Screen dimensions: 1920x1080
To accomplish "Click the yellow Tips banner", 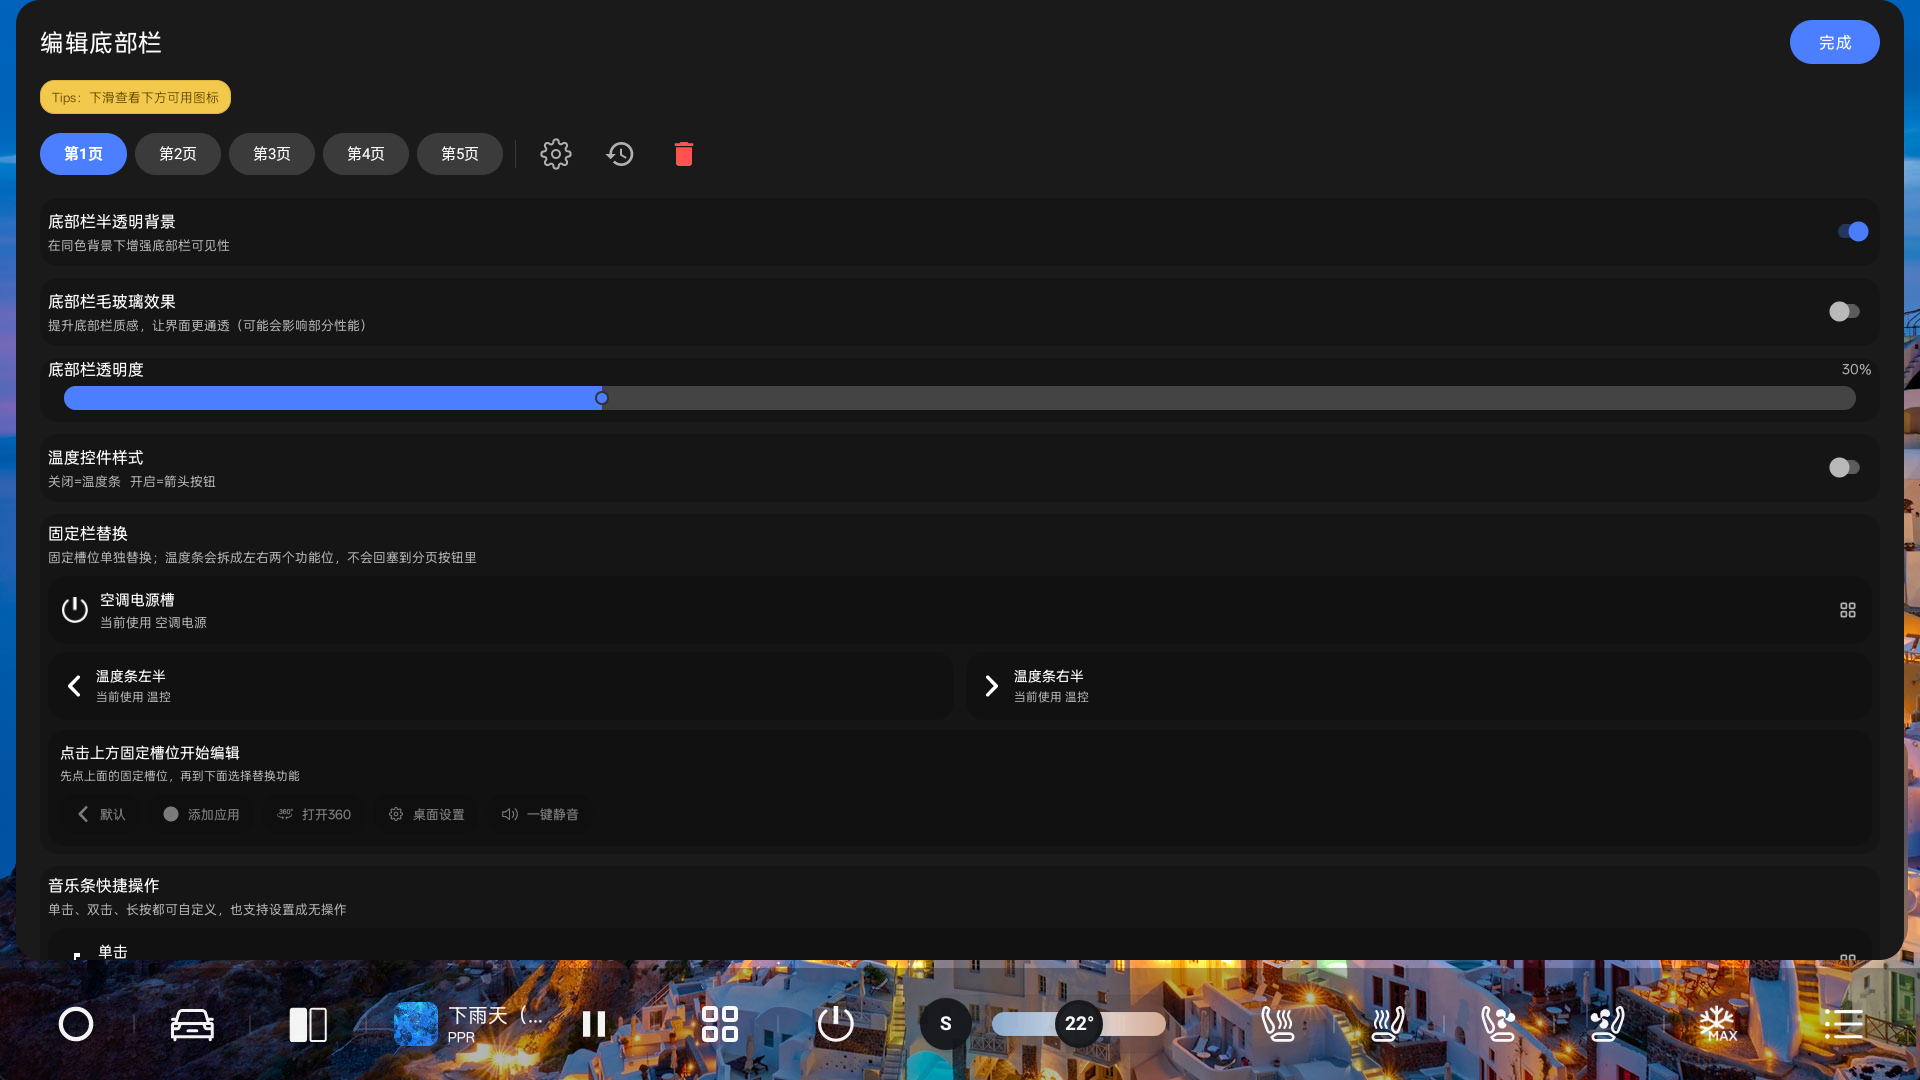I will tap(135, 97).
